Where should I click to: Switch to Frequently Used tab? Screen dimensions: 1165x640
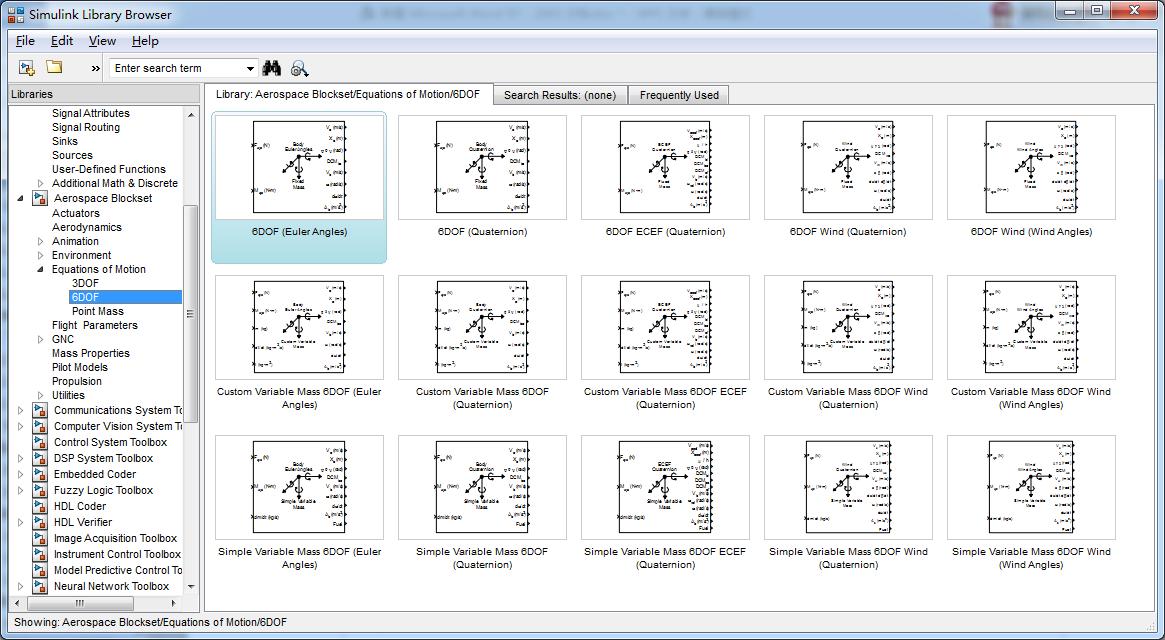[679, 95]
